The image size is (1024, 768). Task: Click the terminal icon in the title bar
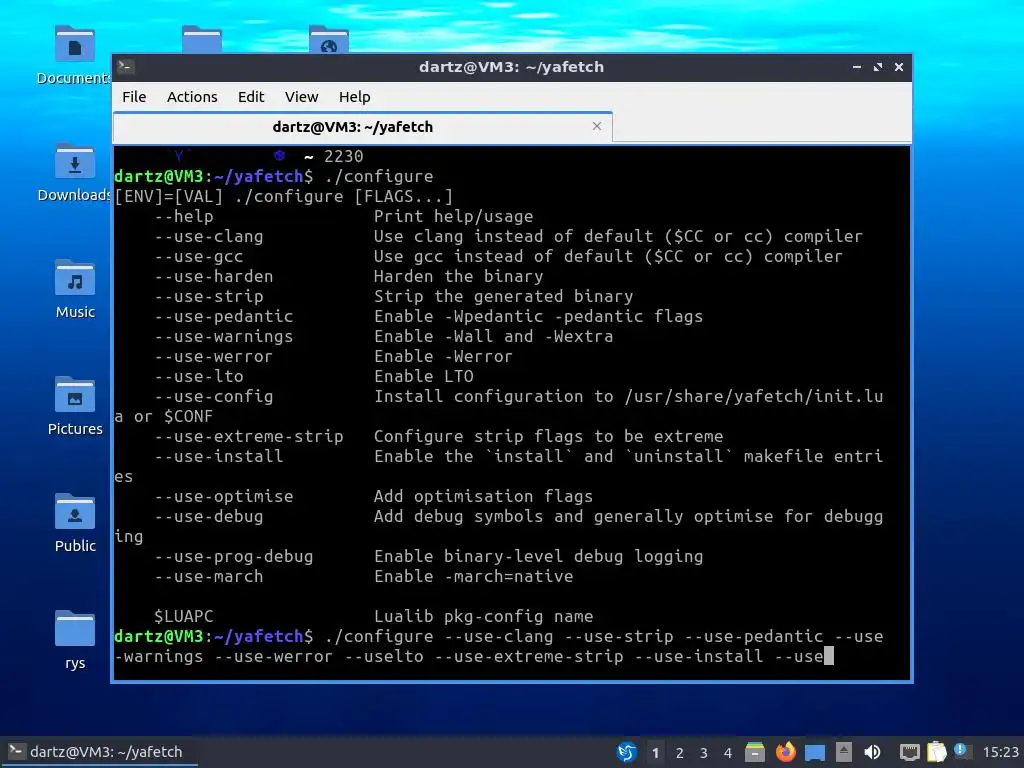(126, 66)
